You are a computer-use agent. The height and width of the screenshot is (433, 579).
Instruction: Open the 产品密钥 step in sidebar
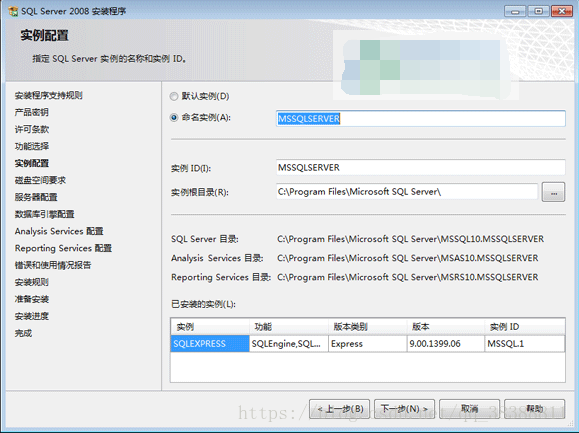click(x=32, y=112)
